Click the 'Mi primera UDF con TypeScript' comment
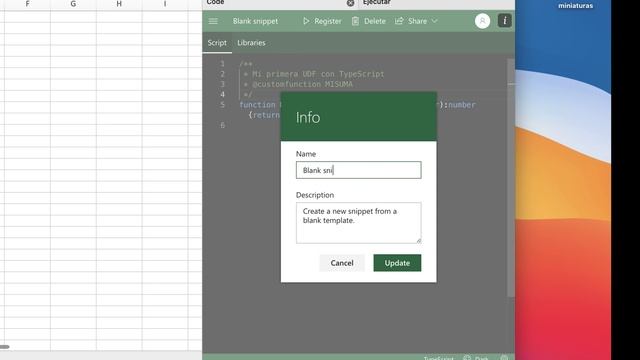640x360 pixels. click(318, 74)
